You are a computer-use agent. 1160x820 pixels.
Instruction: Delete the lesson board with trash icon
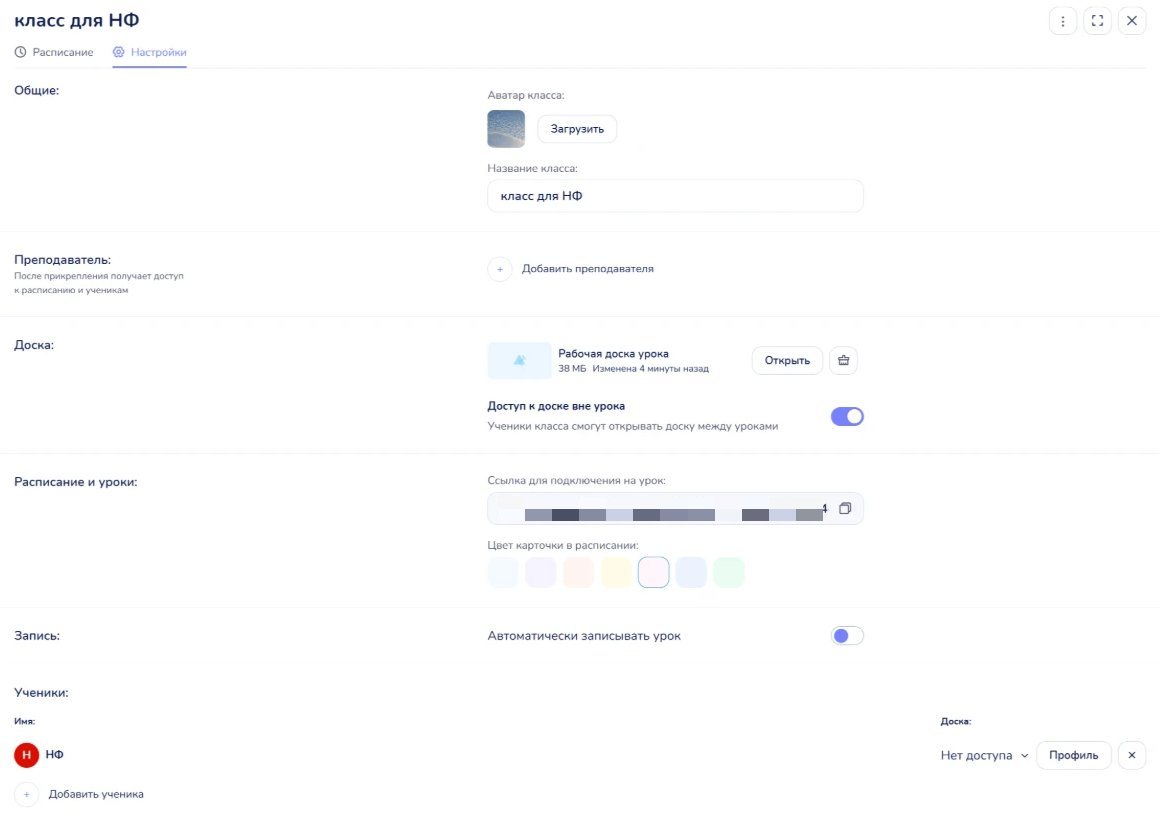[843, 360]
